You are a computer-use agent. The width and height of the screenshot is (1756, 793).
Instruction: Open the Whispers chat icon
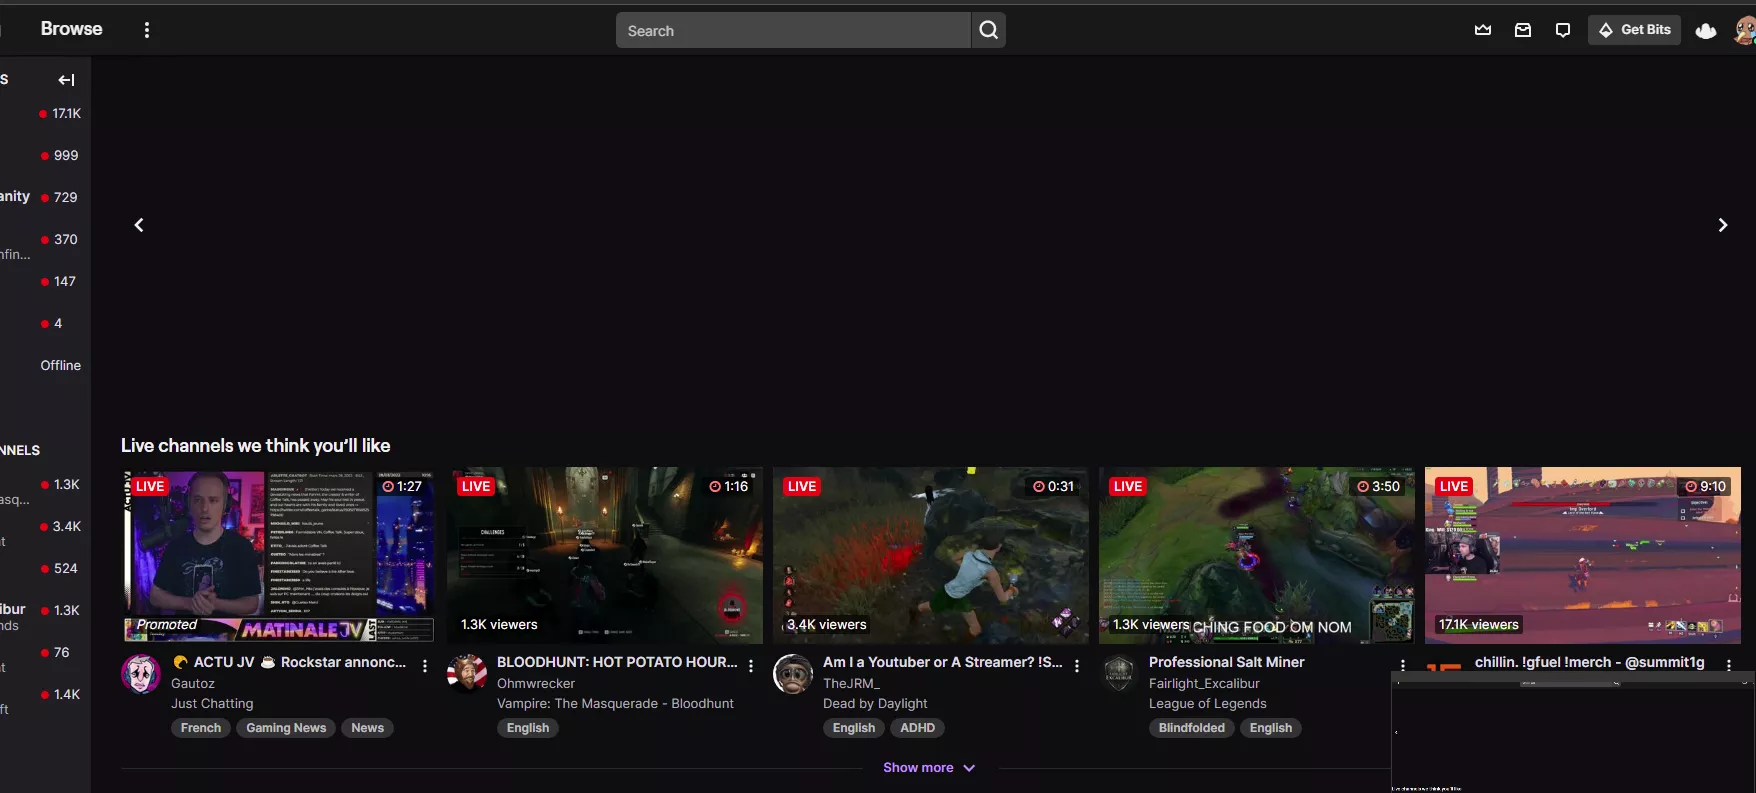(x=1563, y=30)
